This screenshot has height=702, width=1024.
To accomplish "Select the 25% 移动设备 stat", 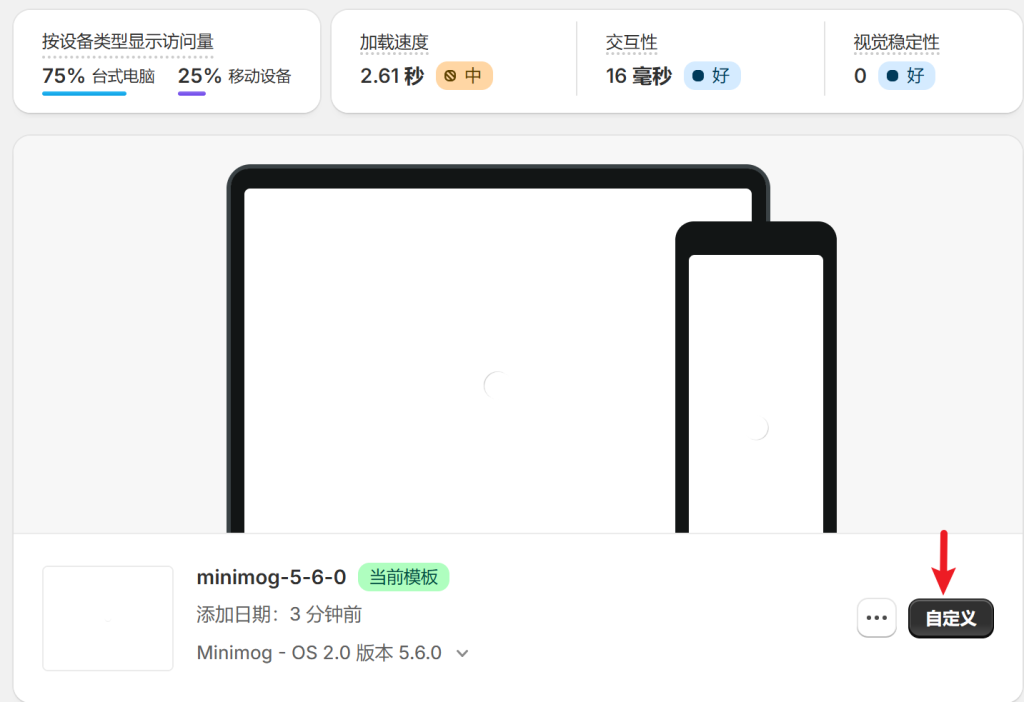I will [x=234, y=76].
